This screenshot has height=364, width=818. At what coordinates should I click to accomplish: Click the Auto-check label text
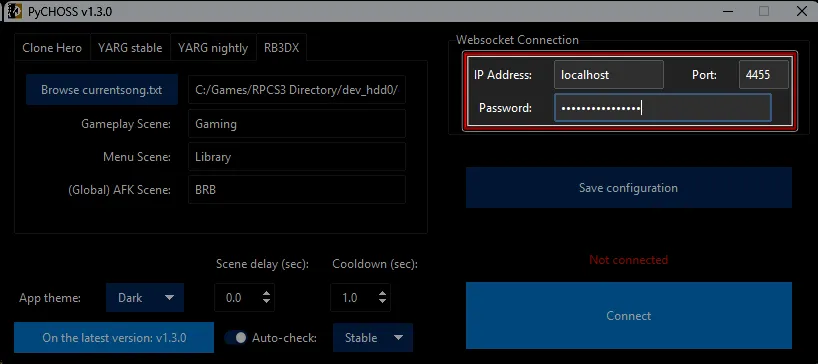click(284, 338)
